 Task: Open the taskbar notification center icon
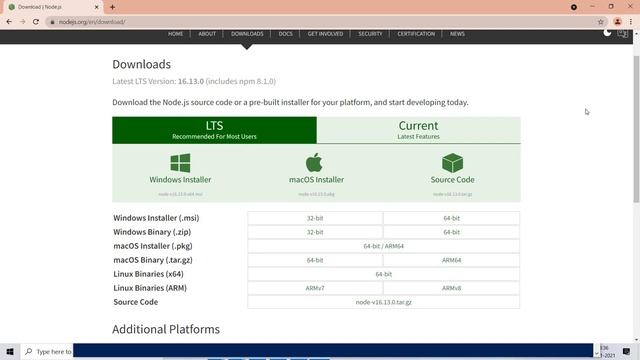pyautogui.click(x=626, y=351)
